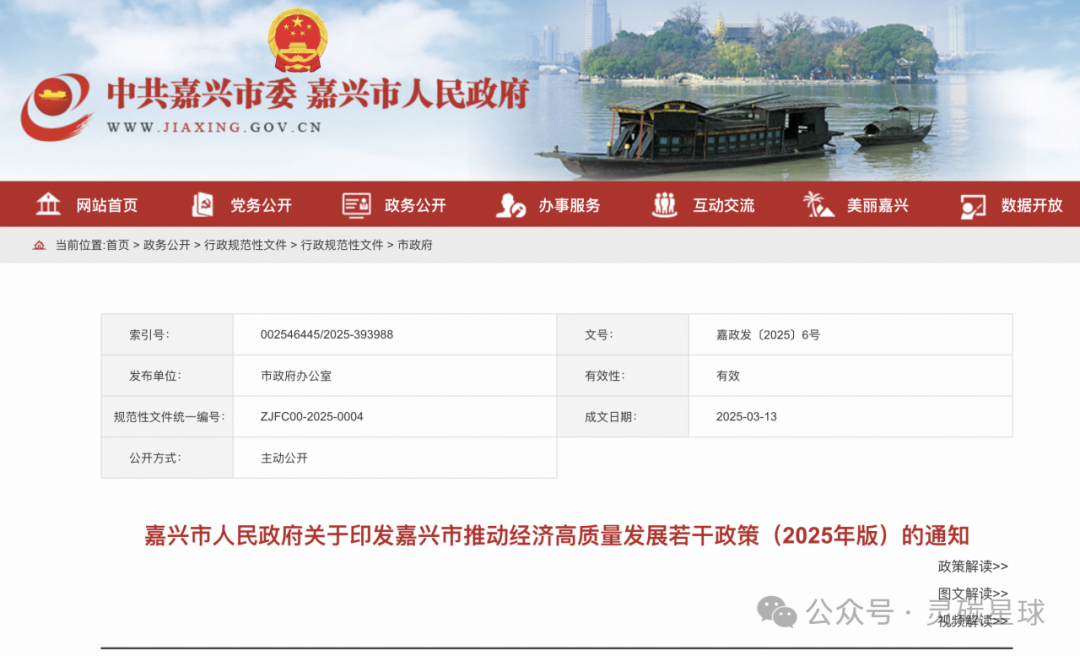Click the national emblem at the top
The height and width of the screenshot is (656, 1080).
pos(298,40)
